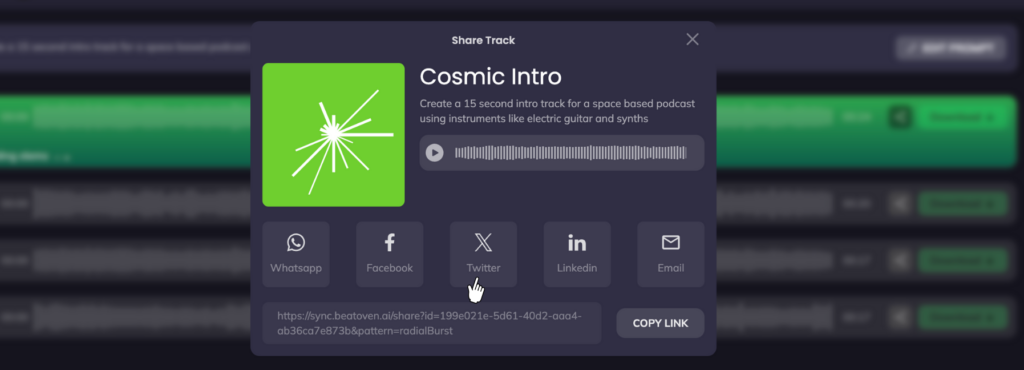The height and width of the screenshot is (370, 1024).
Task: Play the Cosmic Intro preview
Action: 434,153
